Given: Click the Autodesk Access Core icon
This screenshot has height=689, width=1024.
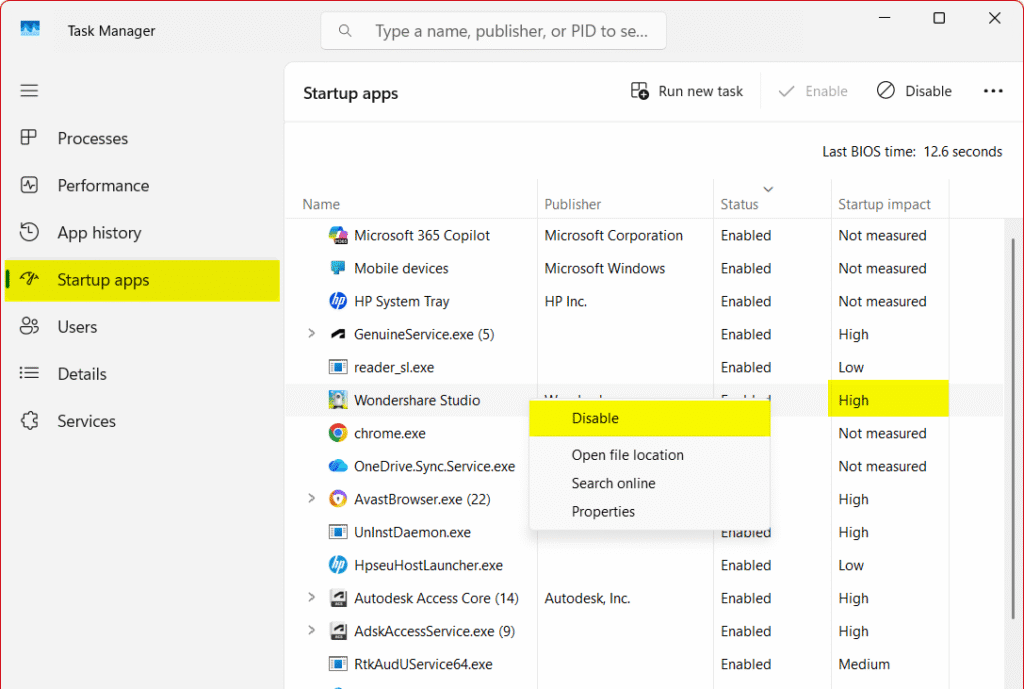Looking at the screenshot, I should pyautogui.click(x=338, y=598).
